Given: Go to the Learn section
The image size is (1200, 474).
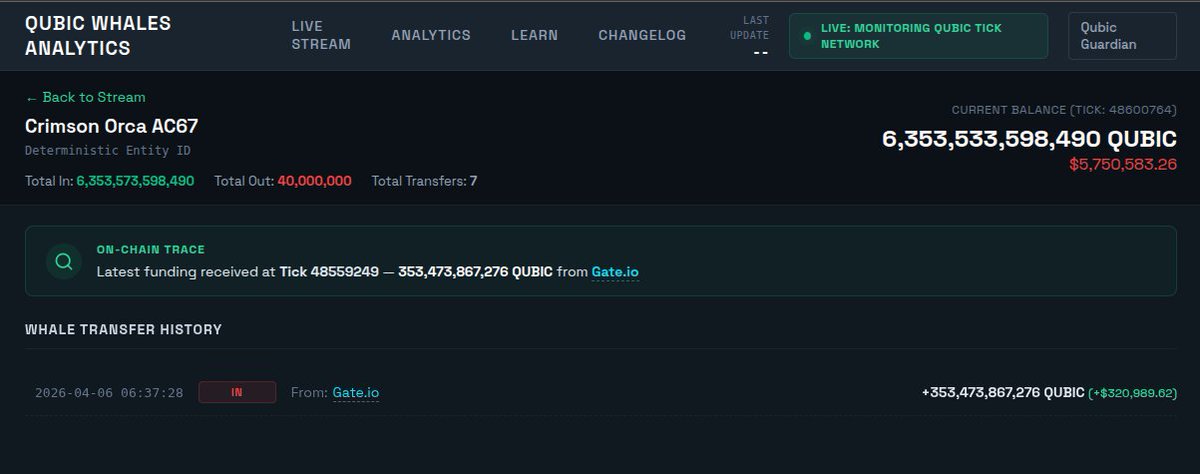Looking at the screenshot, I should pyautogui.click(x=534, y=35).
